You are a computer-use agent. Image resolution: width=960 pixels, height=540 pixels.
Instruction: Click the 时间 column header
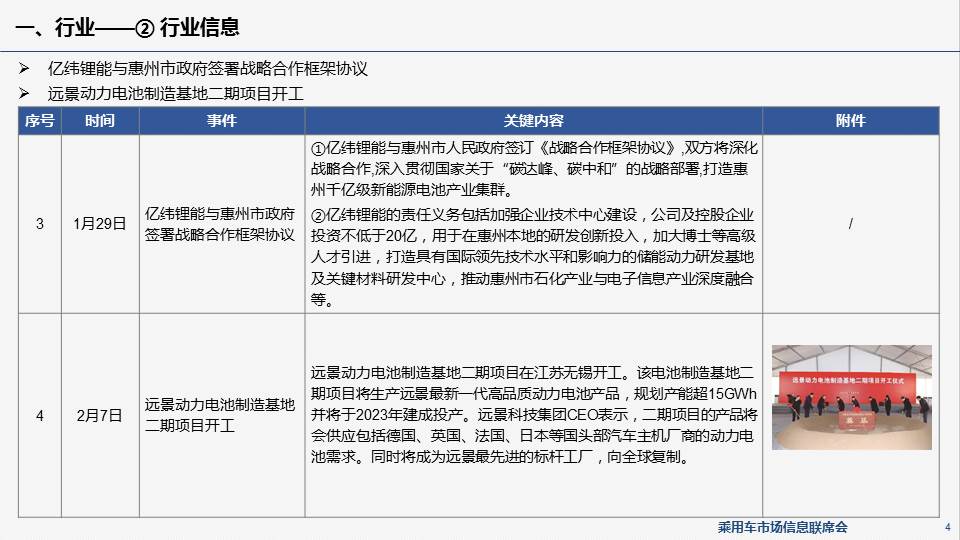click(100, 121)
